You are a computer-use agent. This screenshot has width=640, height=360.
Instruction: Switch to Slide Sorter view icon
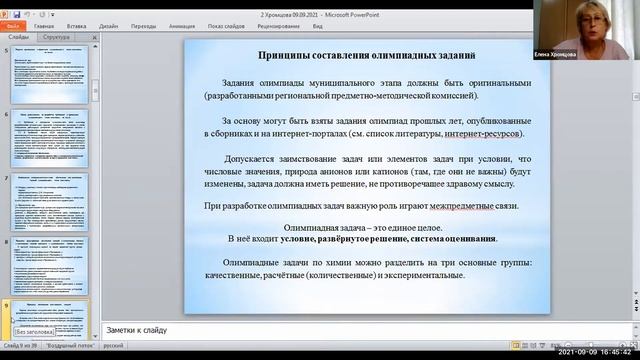525,346
